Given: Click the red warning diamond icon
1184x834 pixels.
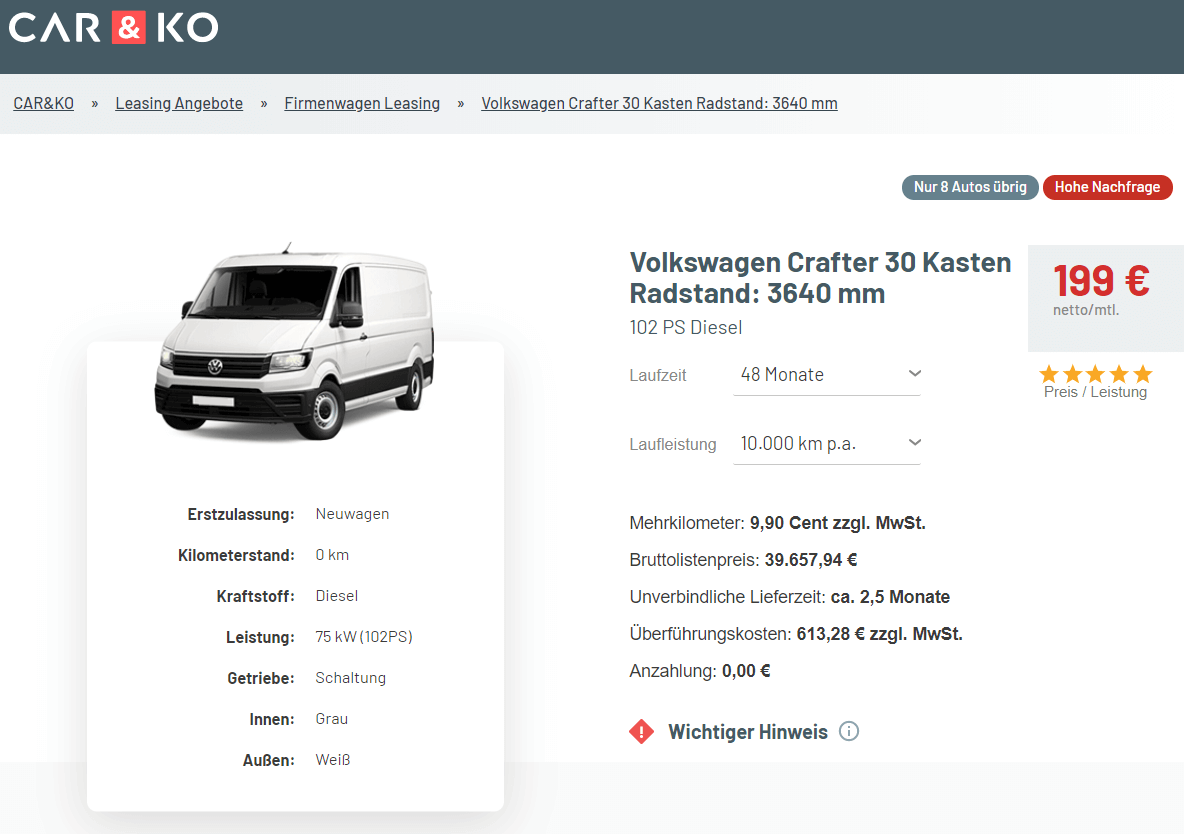Looking at the screenshot, I should [641, 731].
